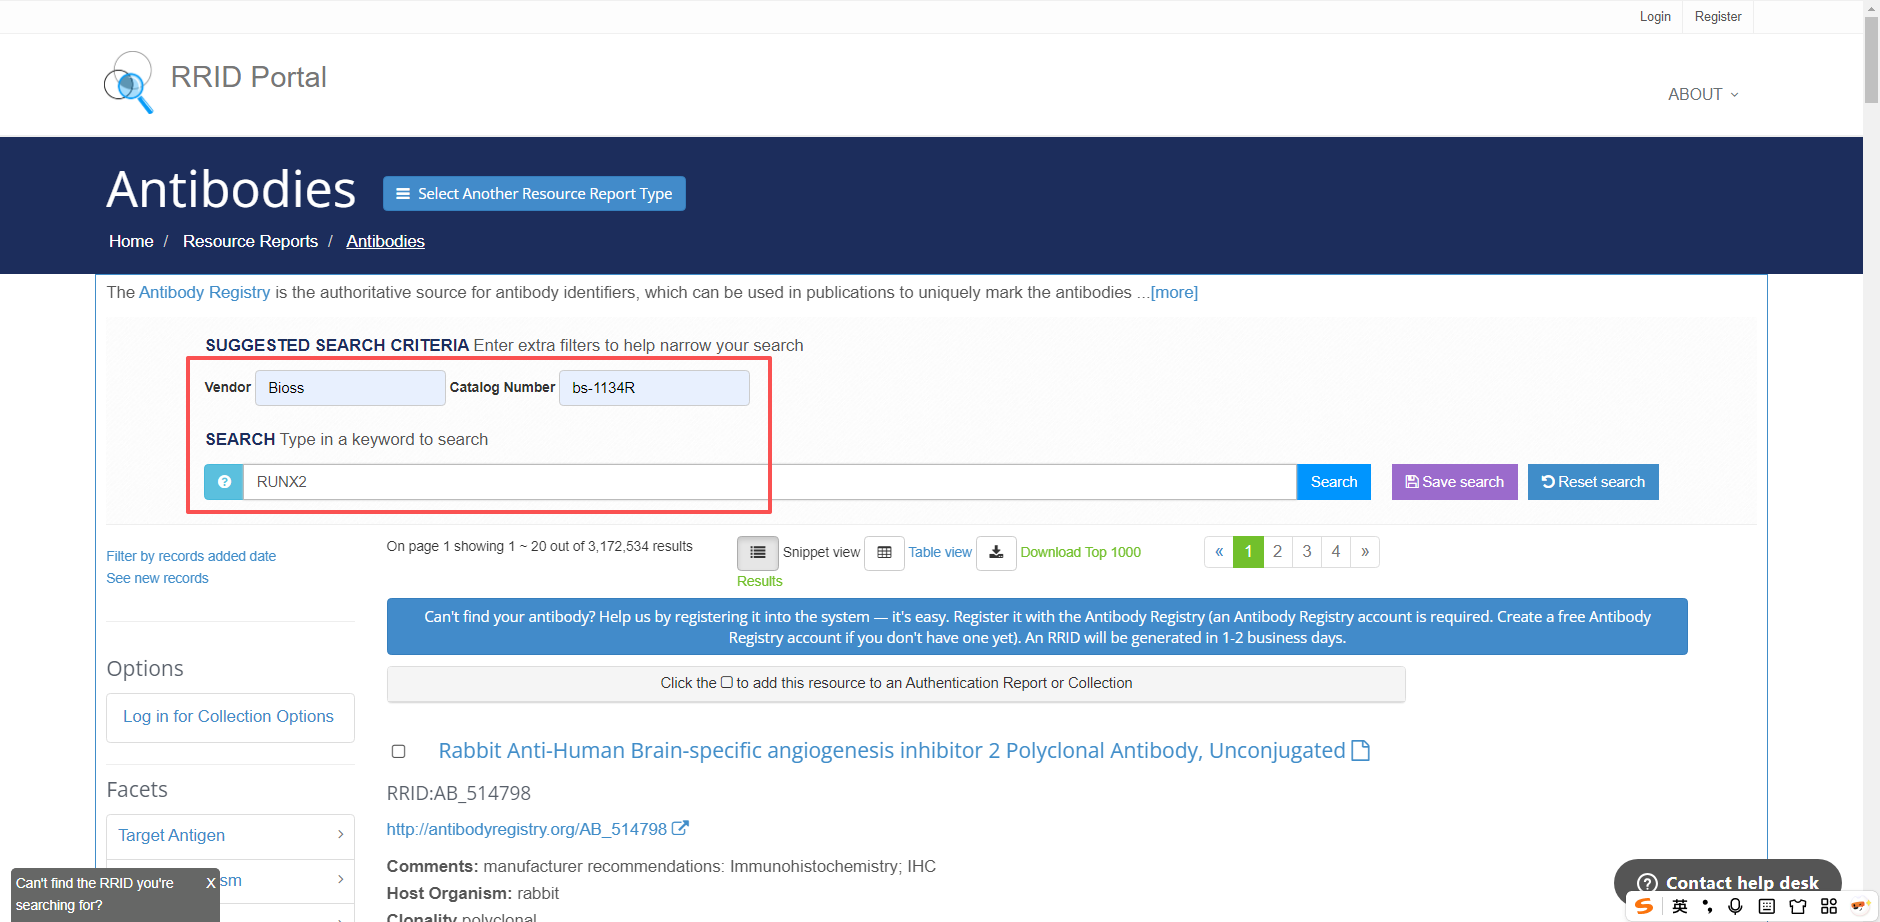Click the Vendor input field

click(350, 388)
